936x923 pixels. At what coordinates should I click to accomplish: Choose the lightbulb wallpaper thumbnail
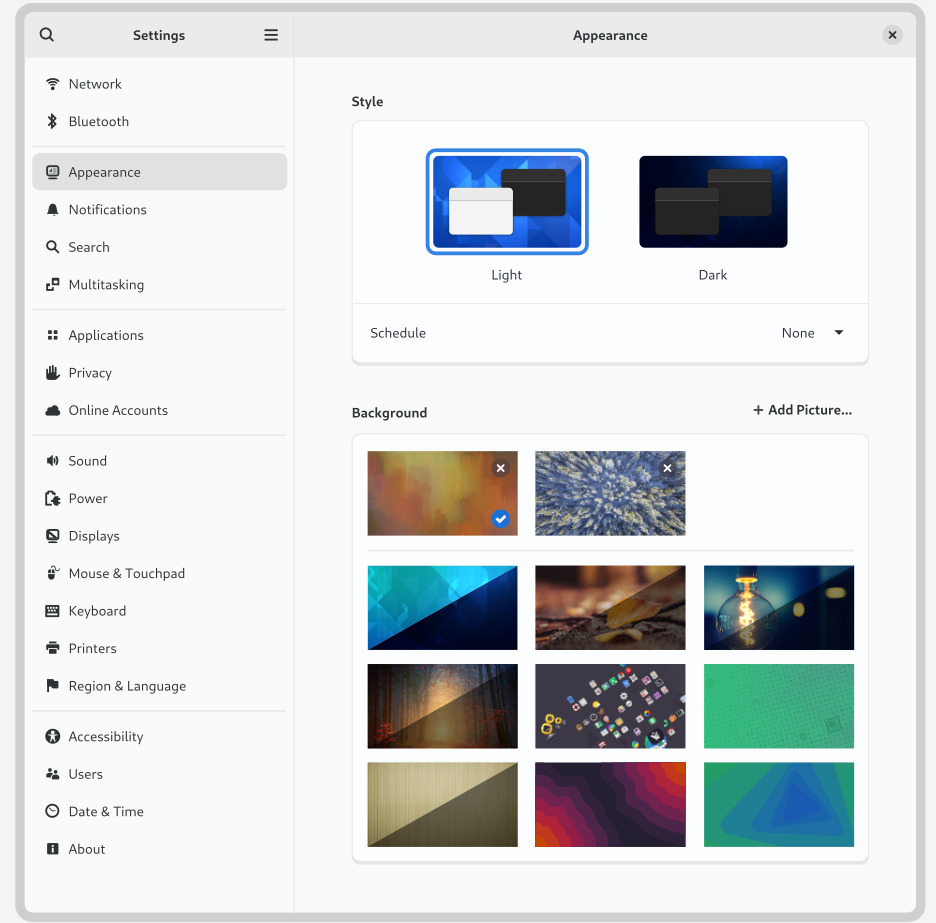tap(779, 608)
